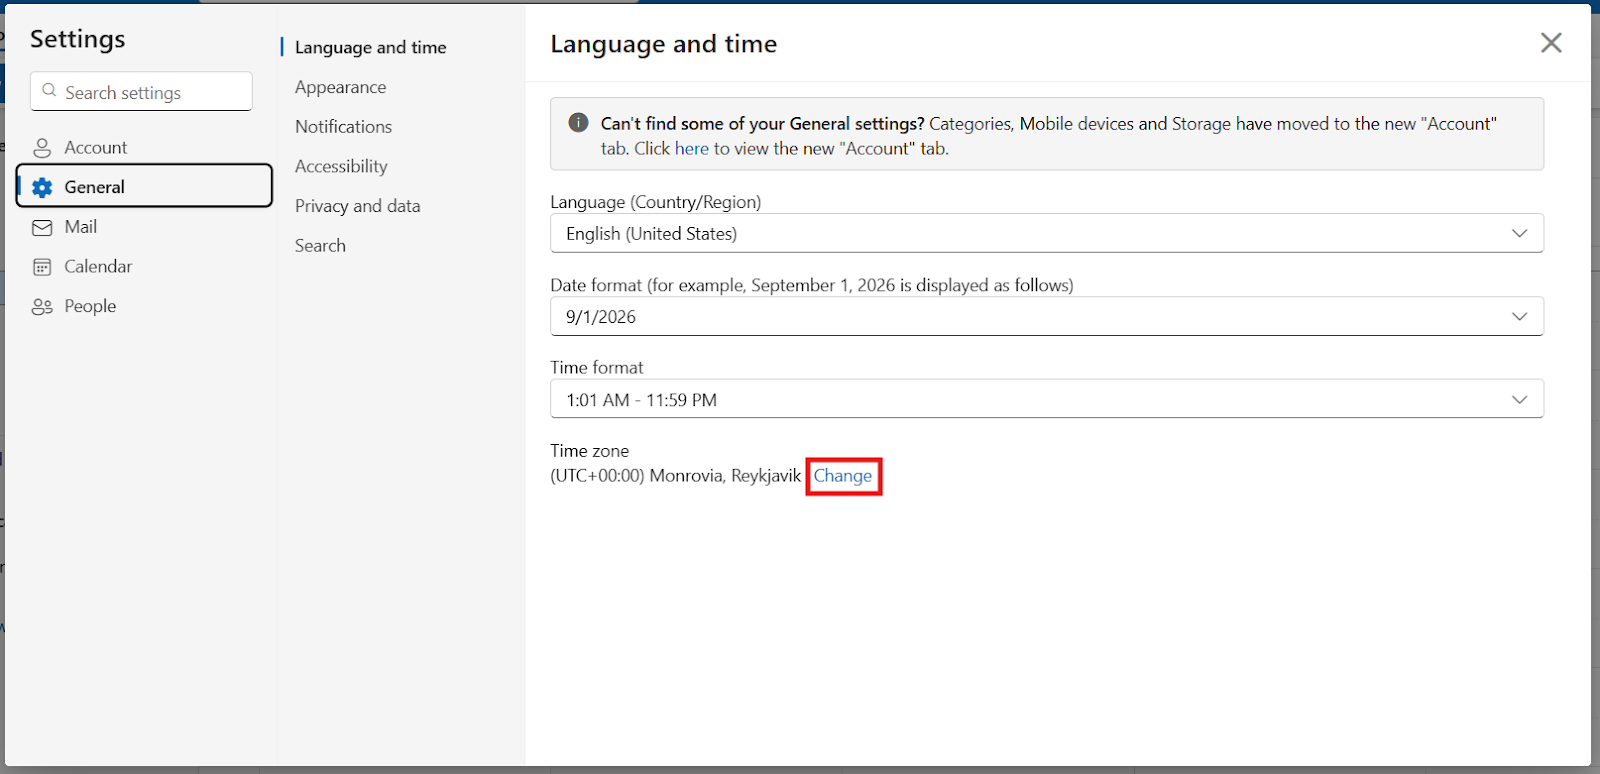Click the magnifier icon in search box
Screen dimensions: 1600x774
(x=49, y=91)
